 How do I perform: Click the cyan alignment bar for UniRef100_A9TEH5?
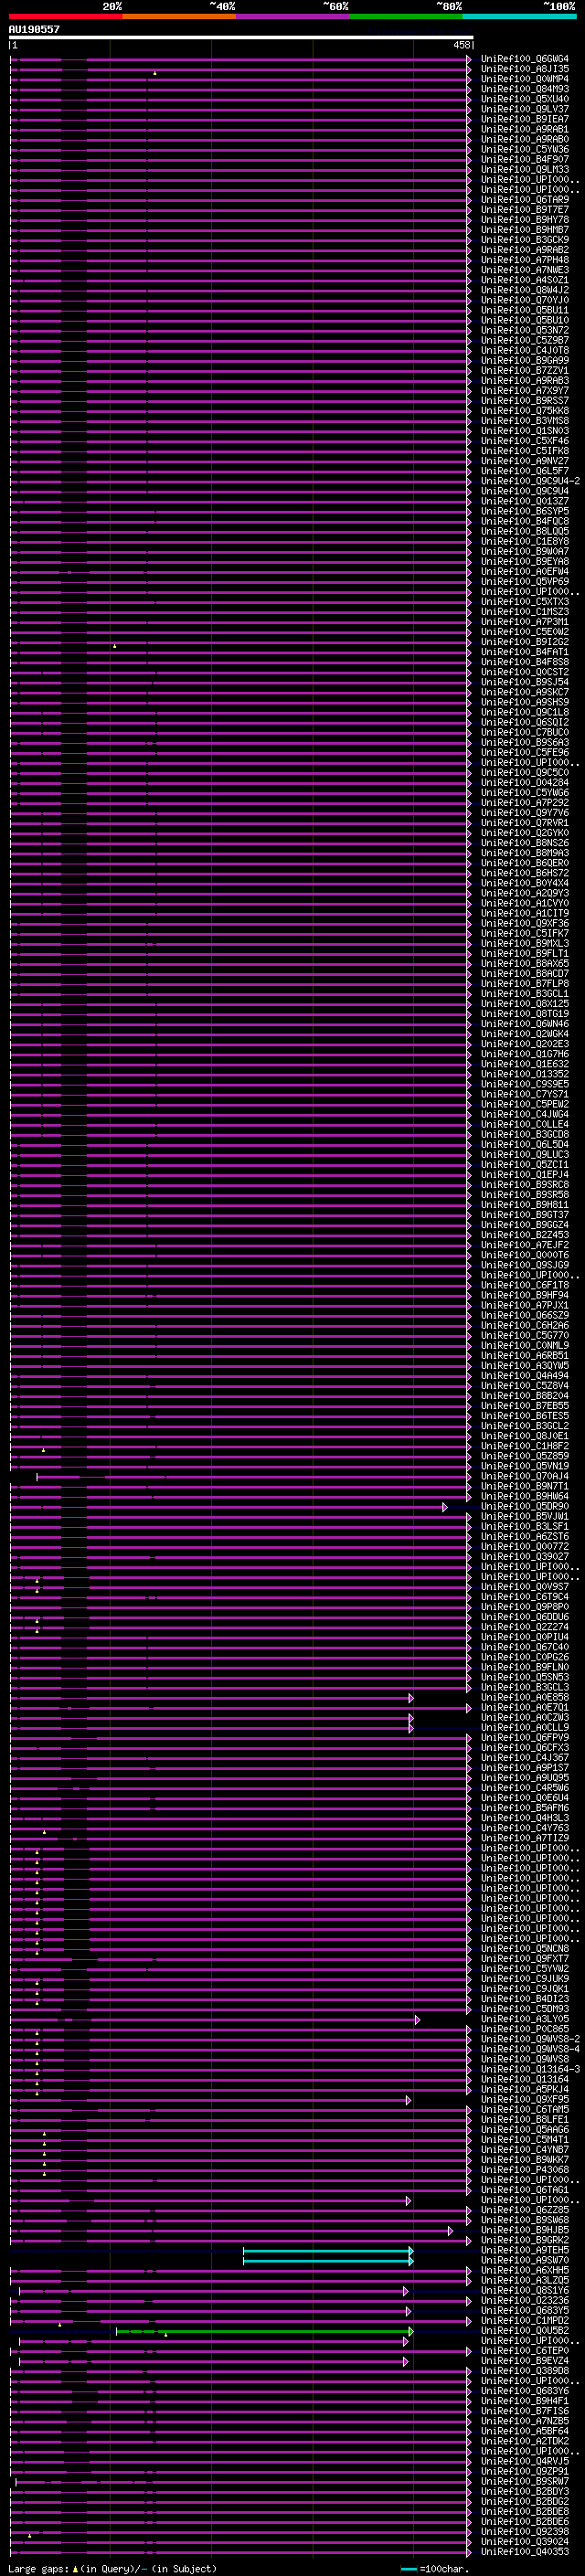pos(328,2250)
